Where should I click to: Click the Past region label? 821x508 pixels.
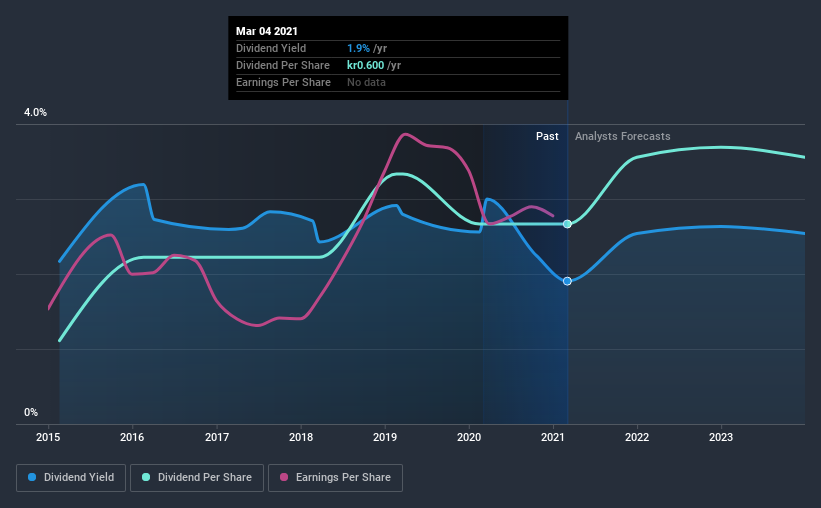pos(547,136)
